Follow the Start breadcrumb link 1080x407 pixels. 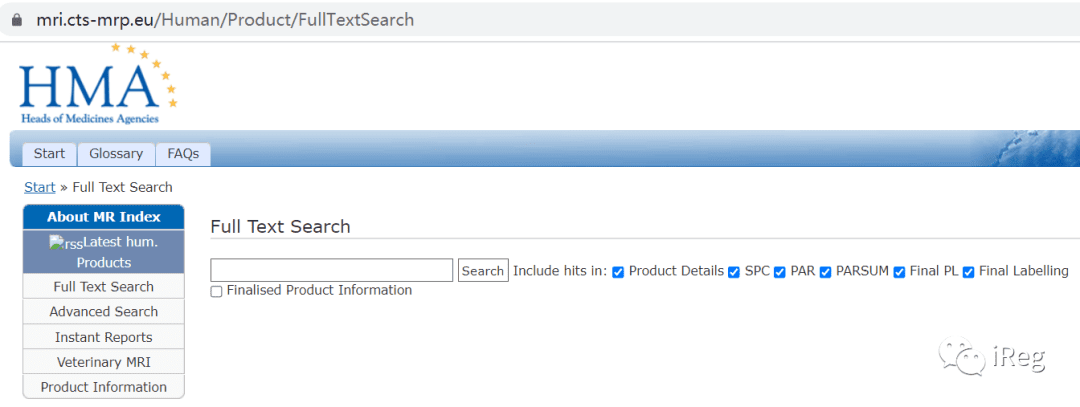[x=40, y=187]
